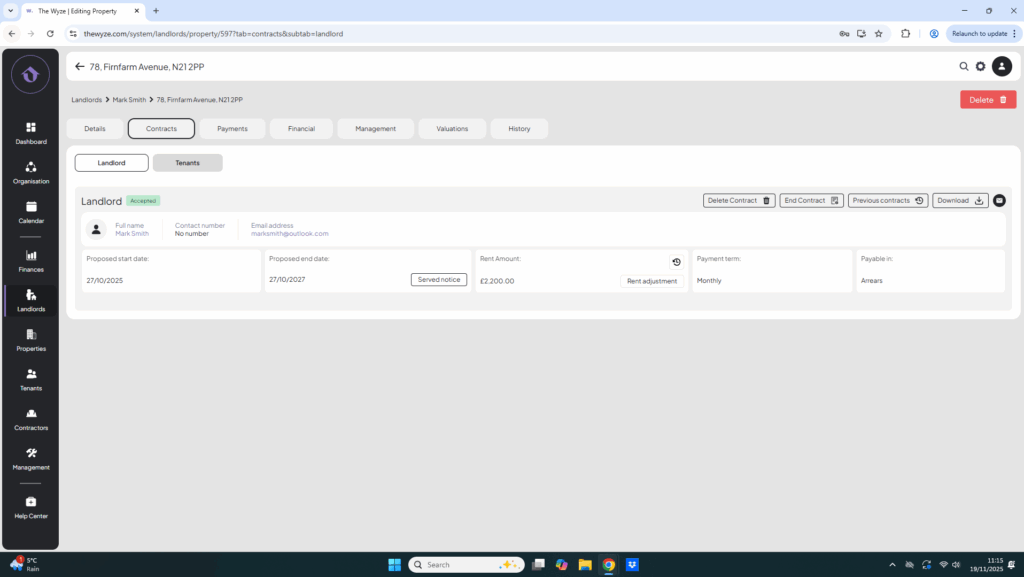Open Dashboard from the sidebar
Image resolution: width=1024 pixels, height=577 pixels.
[x=30, y=132]
